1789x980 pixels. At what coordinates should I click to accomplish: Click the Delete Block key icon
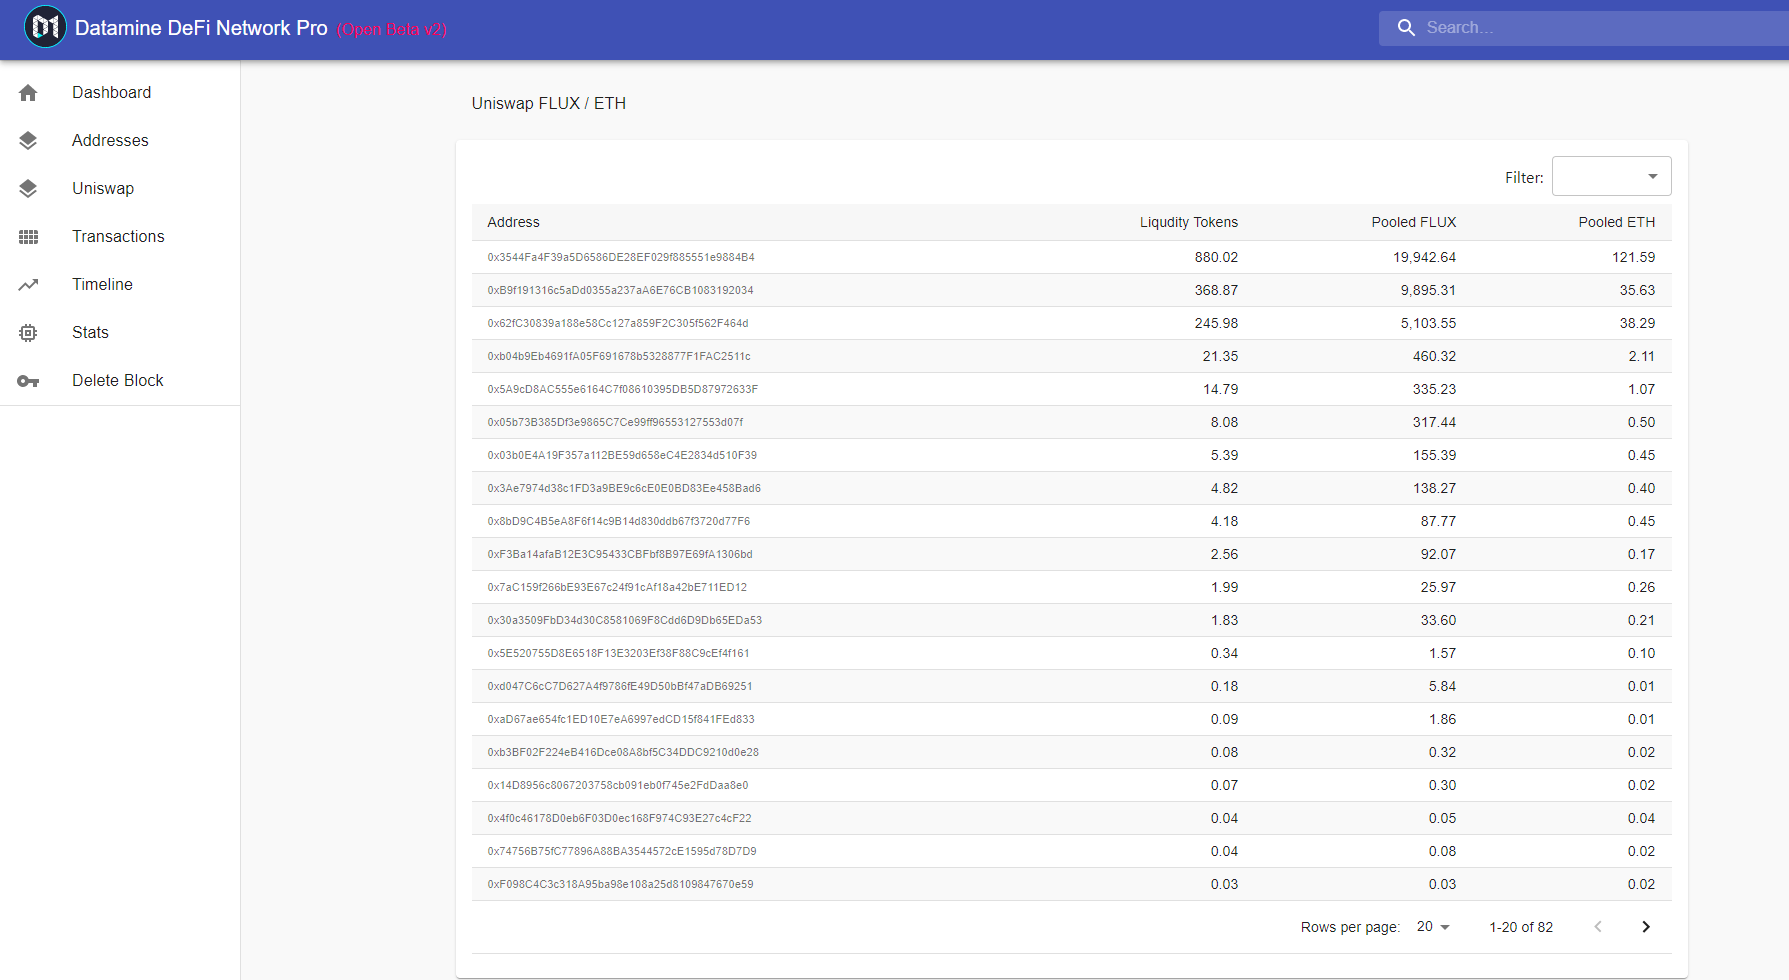[28, 381]
